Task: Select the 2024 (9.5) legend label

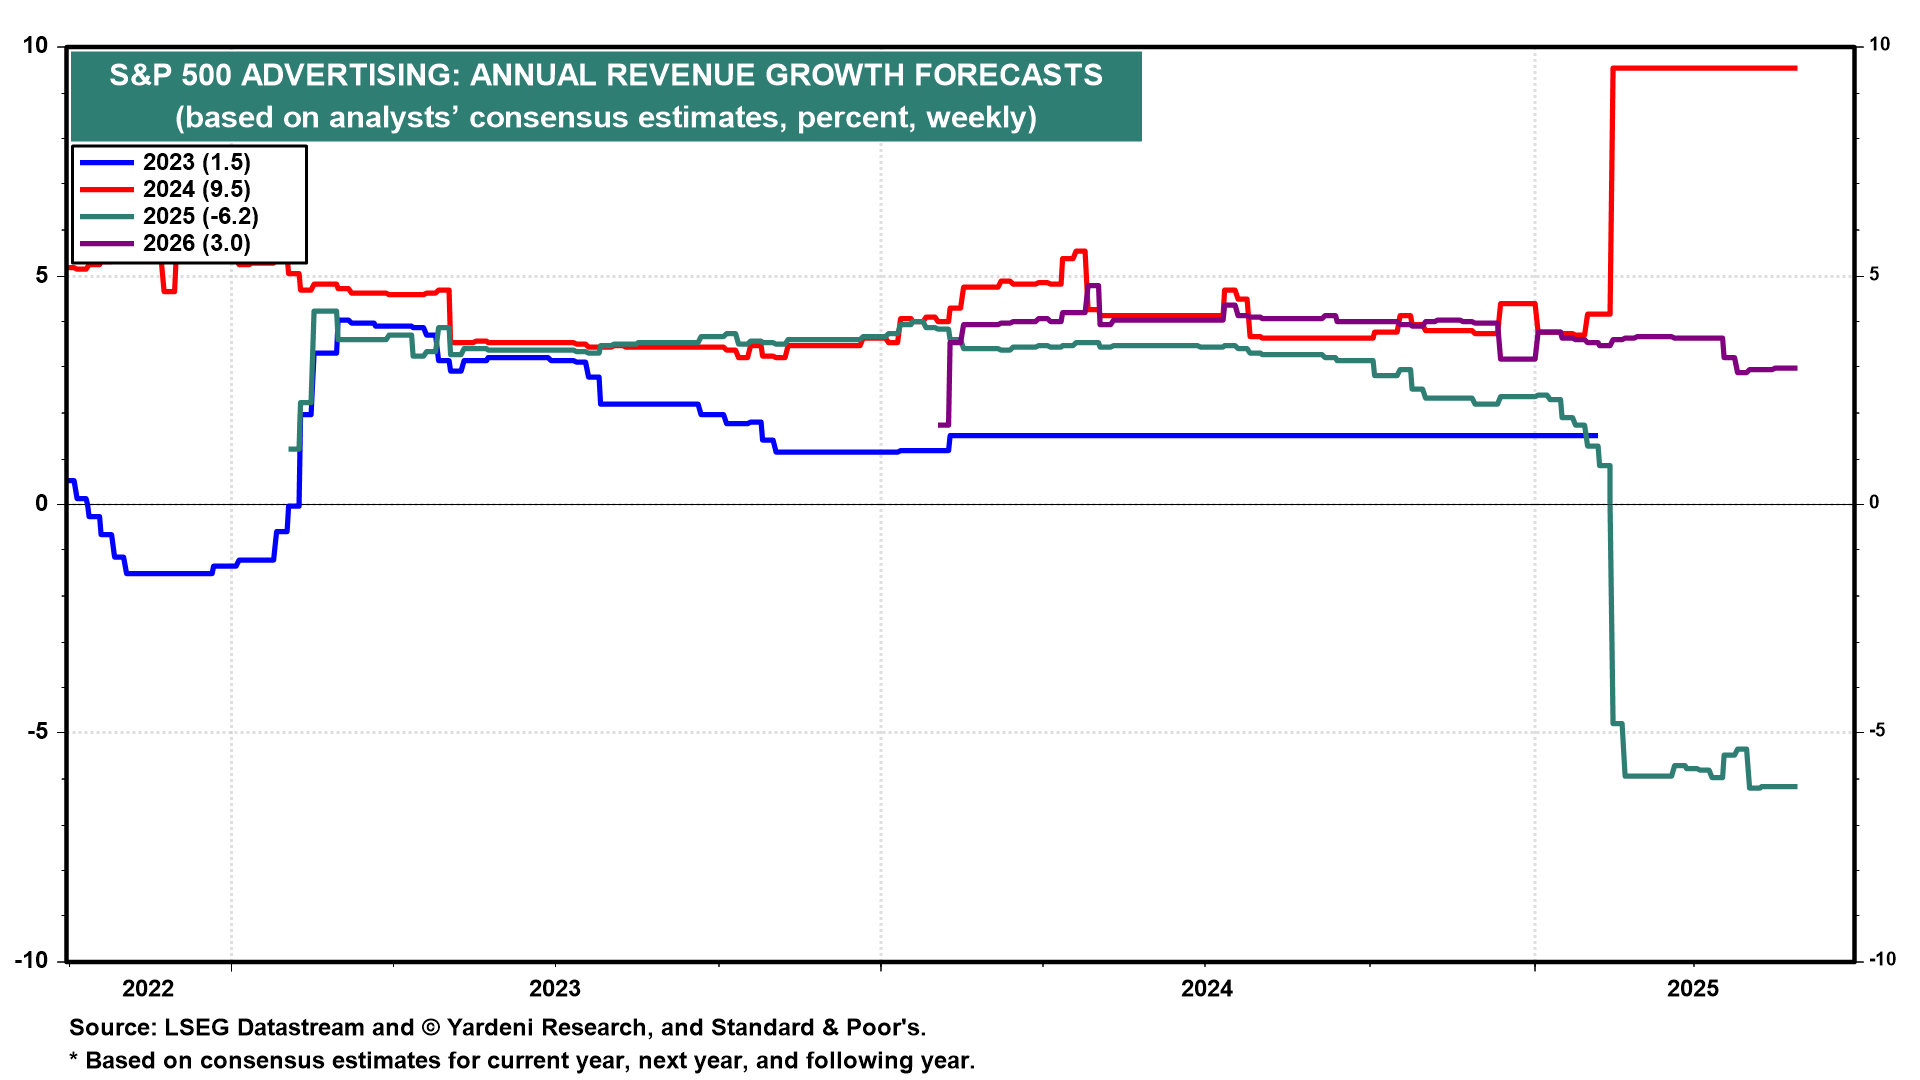Action: pos(196,190)
